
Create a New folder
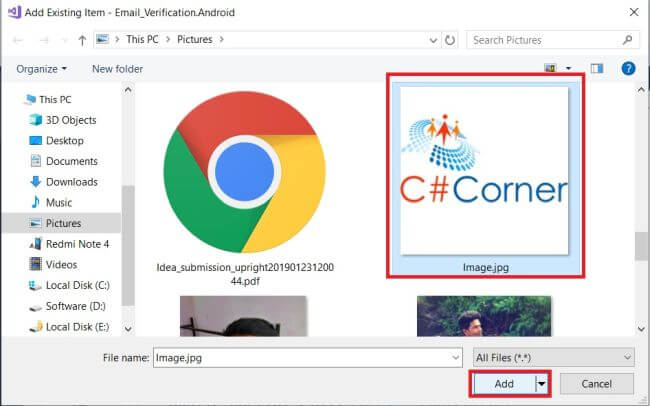point(117,69)
